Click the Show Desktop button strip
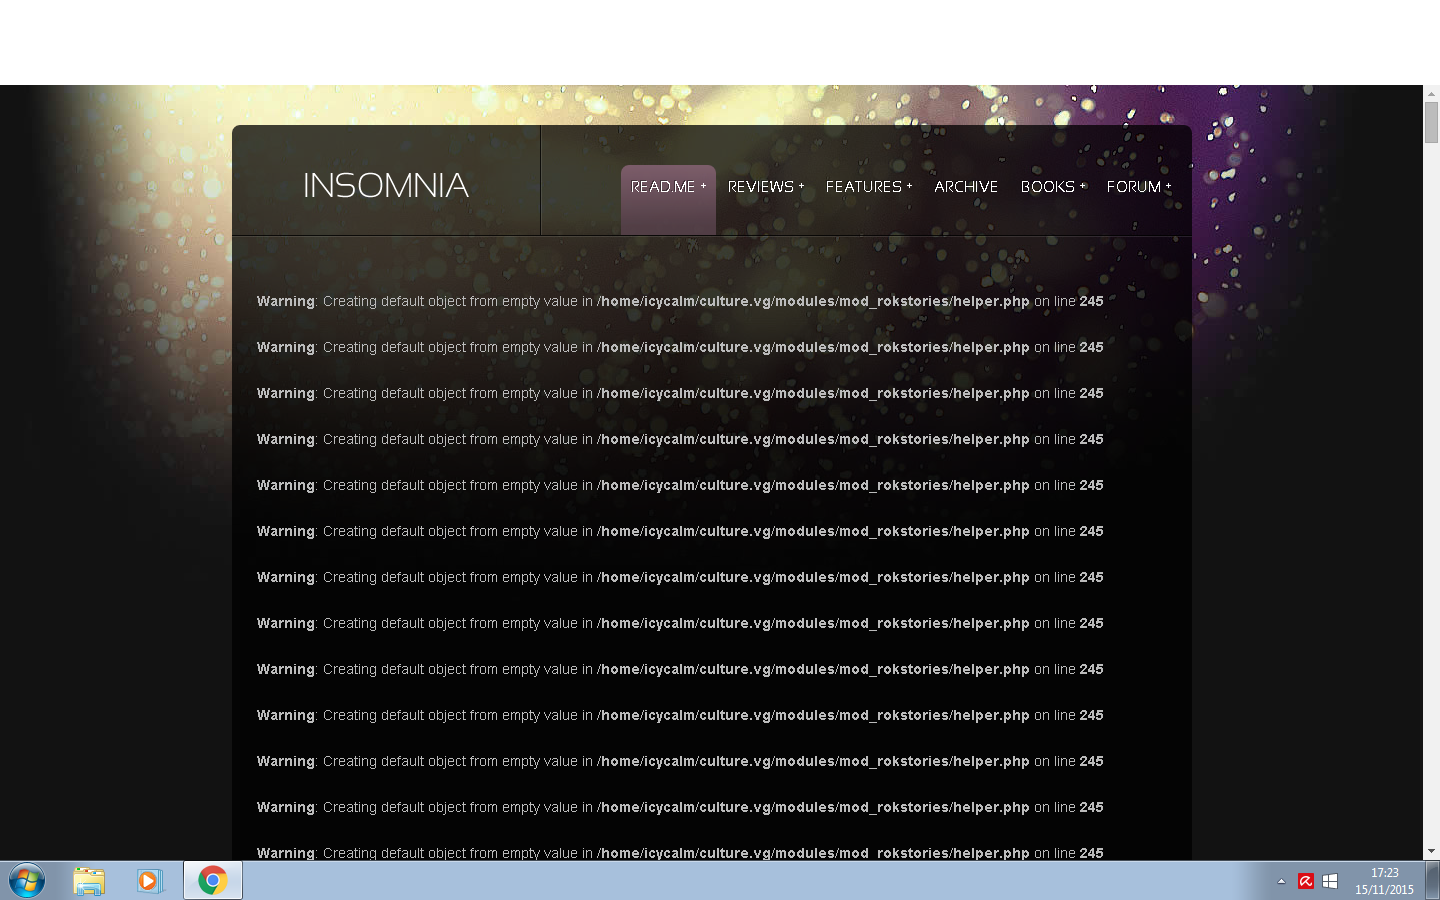This screenshot has width=1440, height=900. [x=1432, y=881]
